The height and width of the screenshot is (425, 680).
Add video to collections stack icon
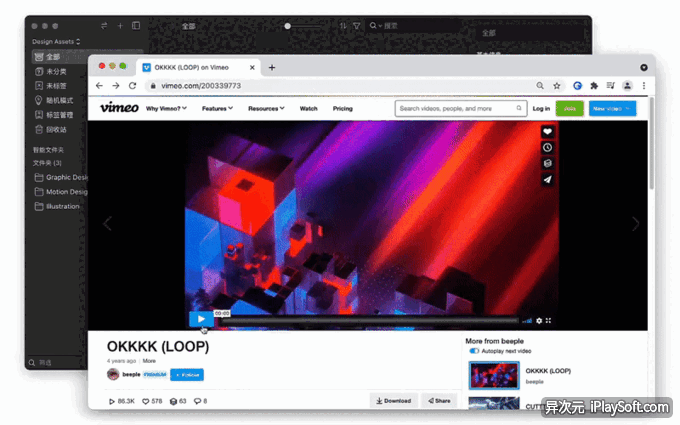click(547, 163)
